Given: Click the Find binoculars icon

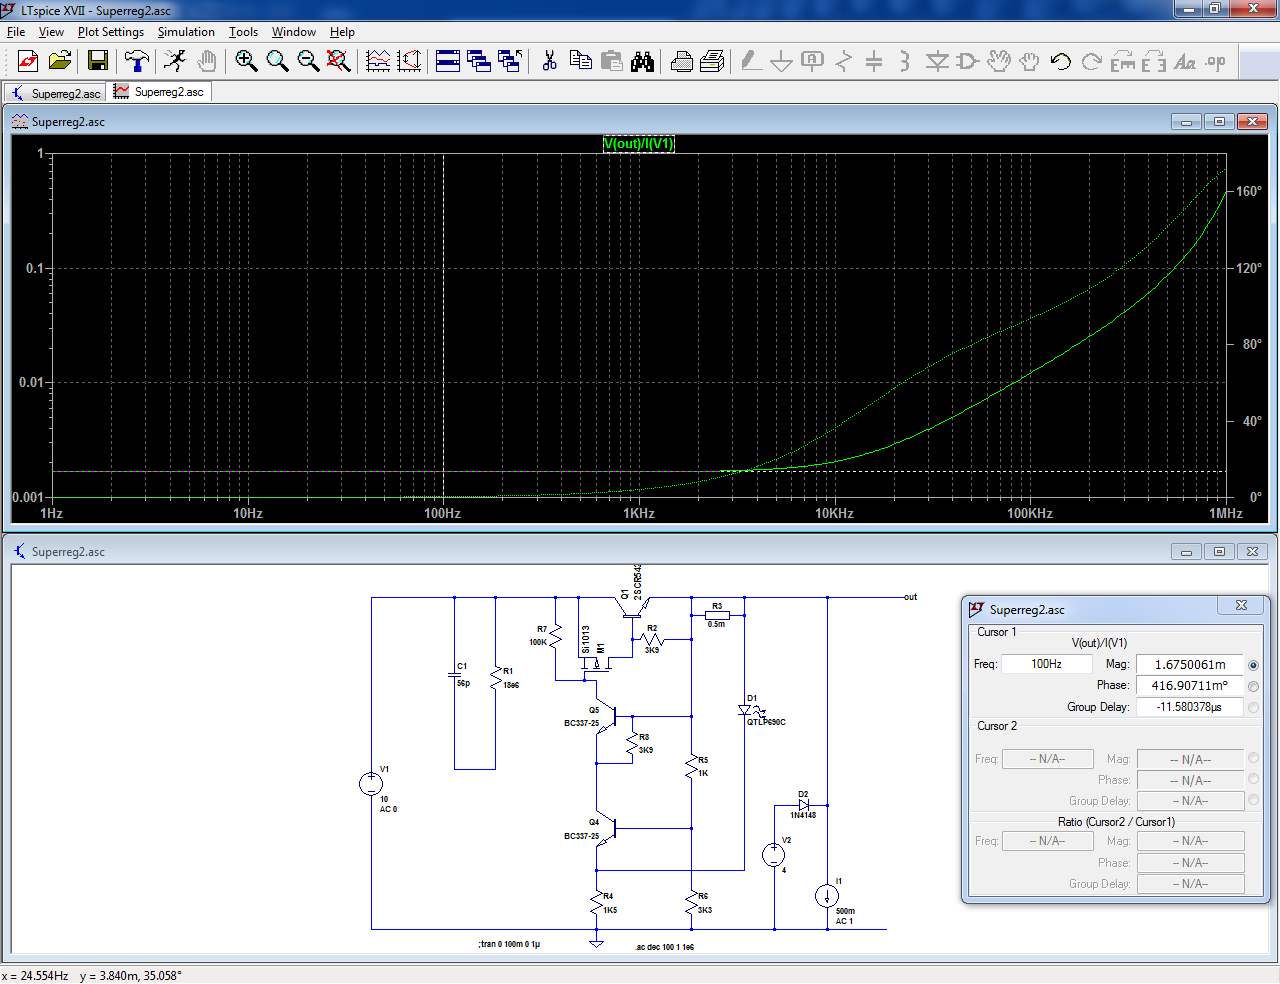Looking at the screenshot, I should point(642,62).
